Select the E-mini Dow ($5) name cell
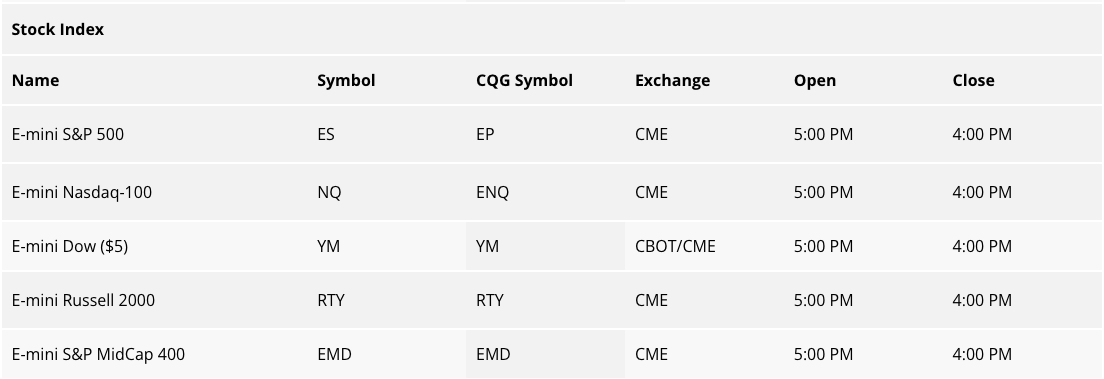 pos(70,247)
